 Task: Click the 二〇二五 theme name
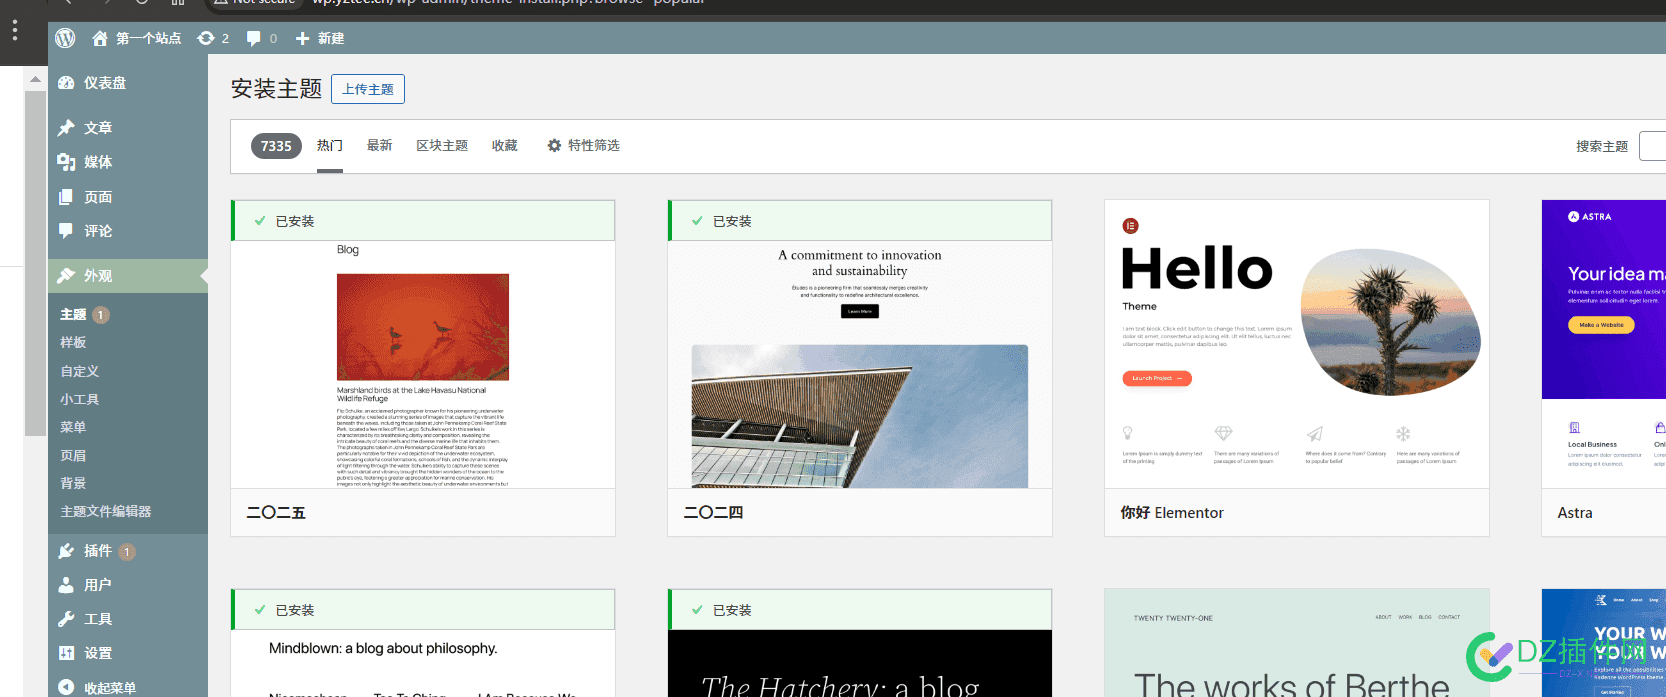[x=276, y=513]
